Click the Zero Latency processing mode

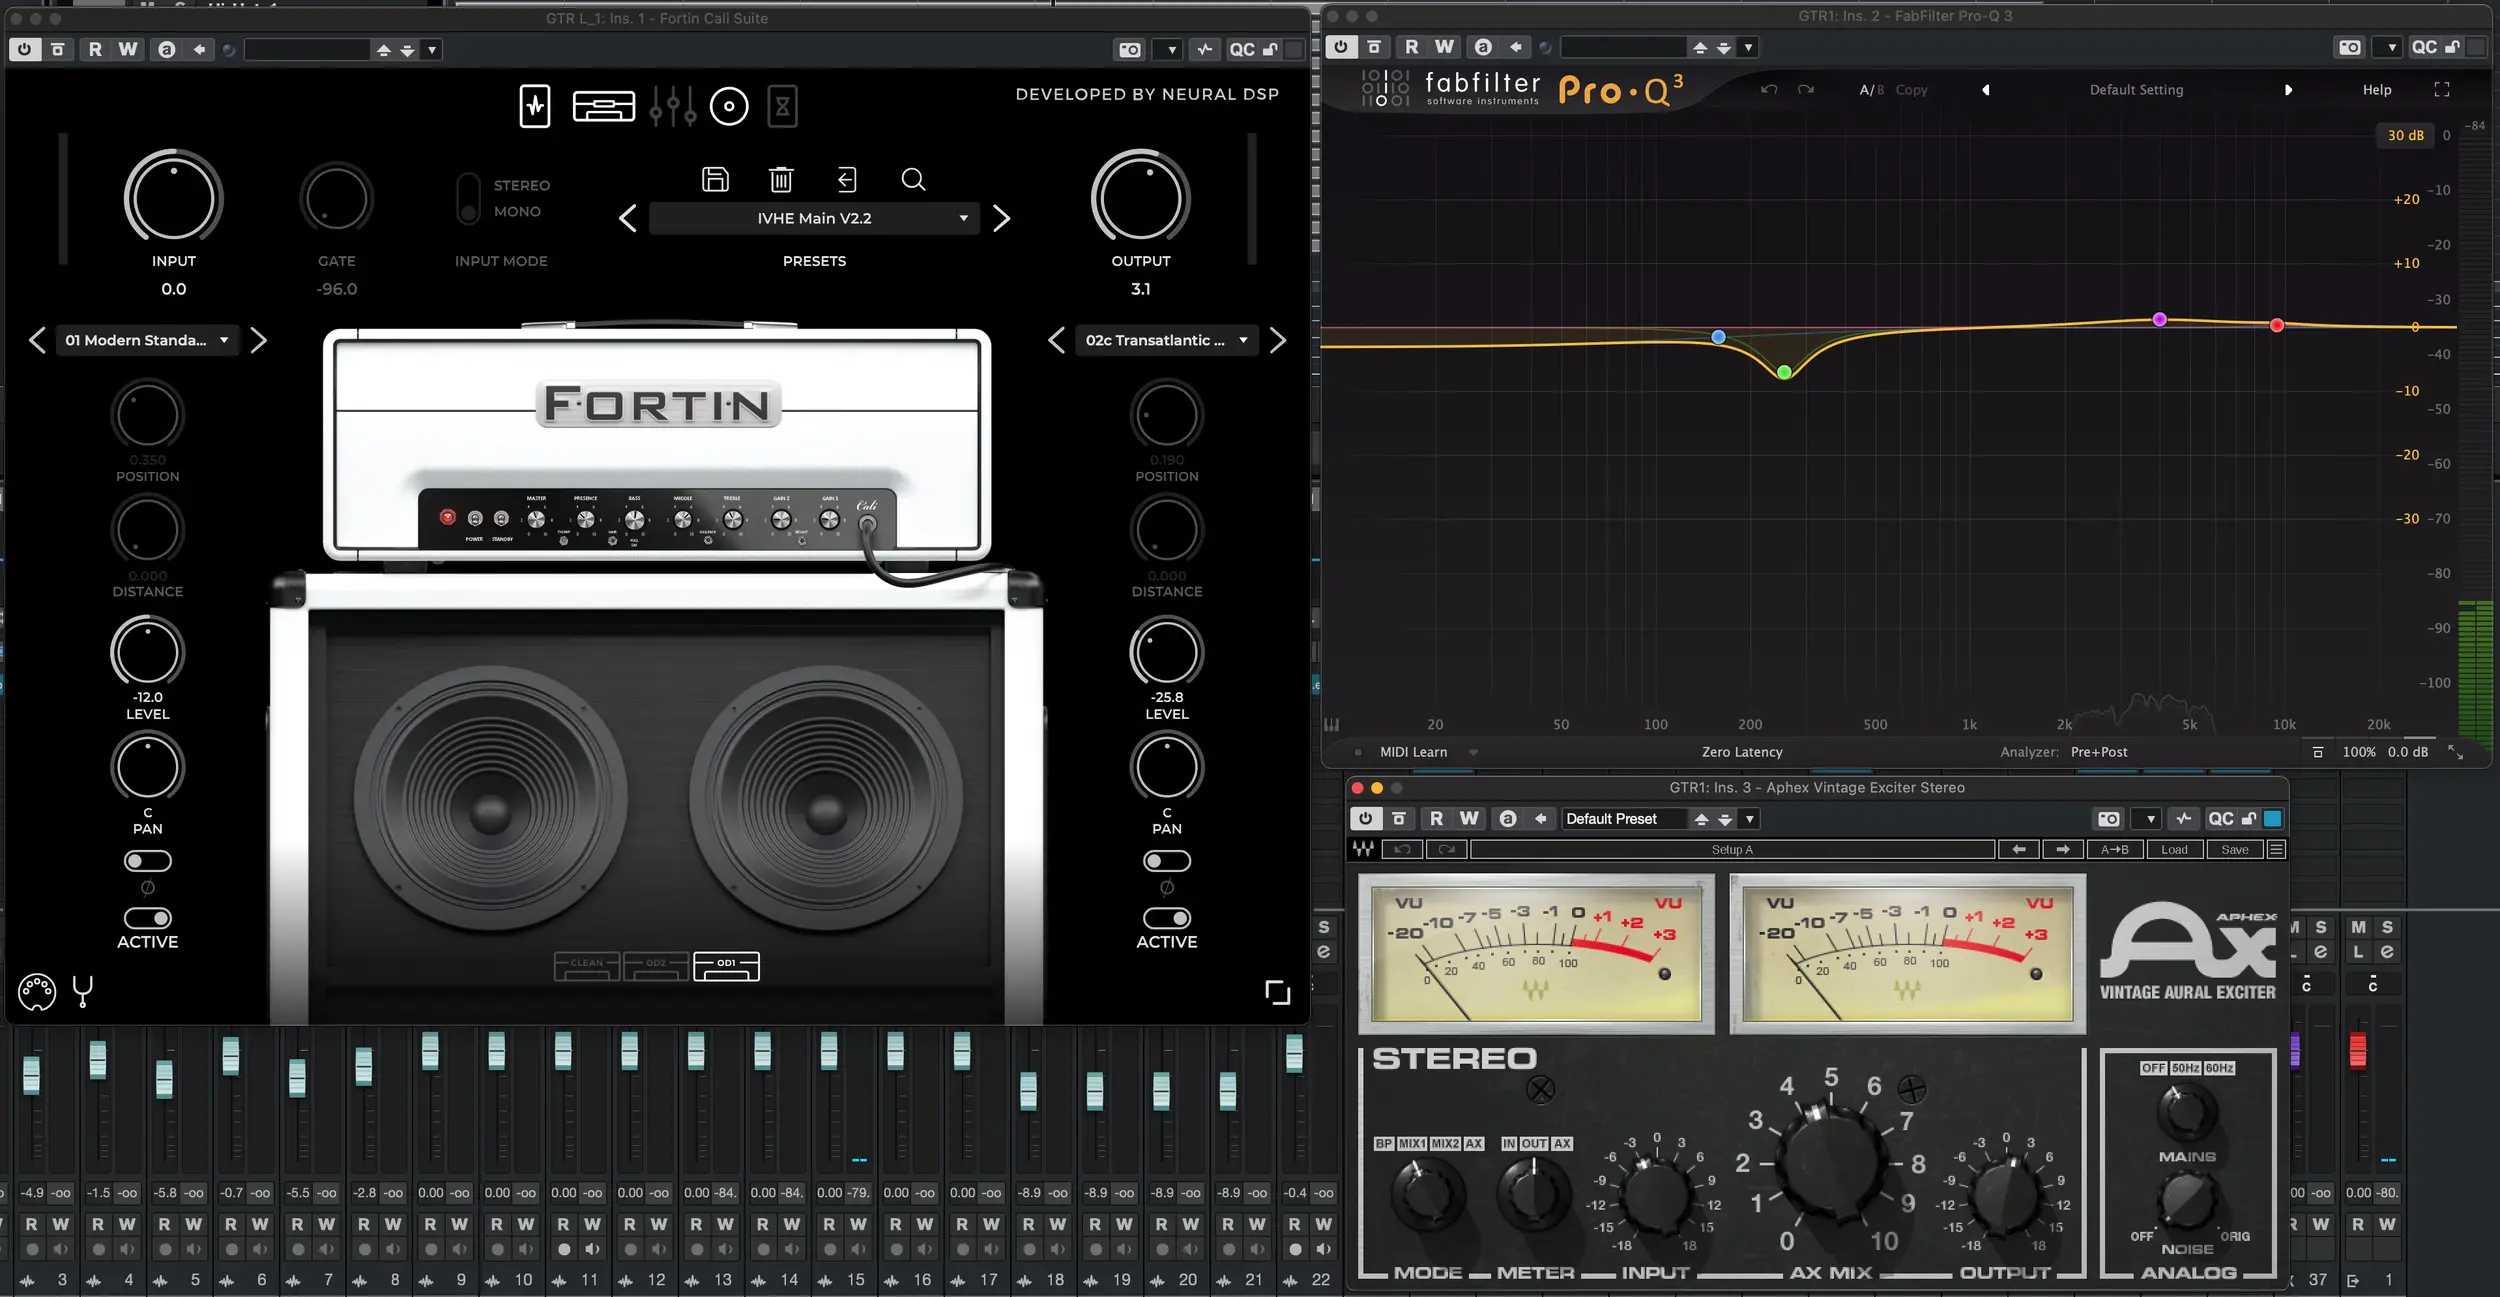(1742, 752)
